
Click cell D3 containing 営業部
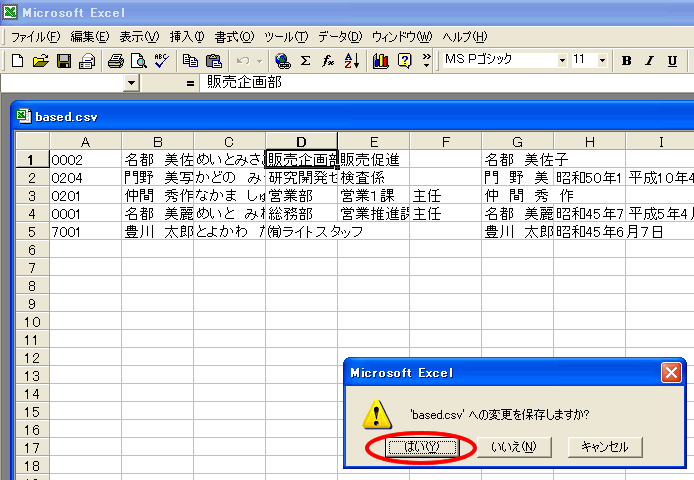click(301, 195)
